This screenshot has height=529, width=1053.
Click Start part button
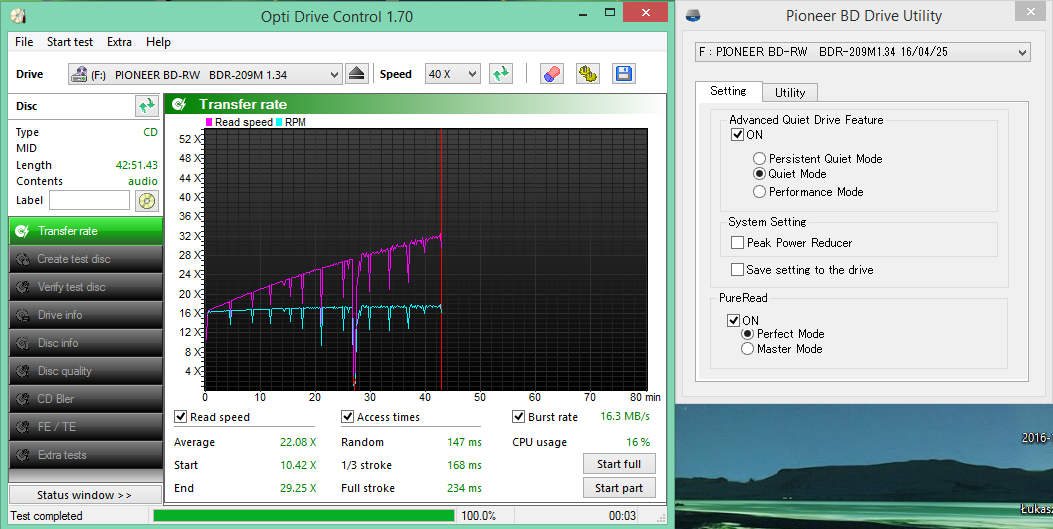coord(619,488)
